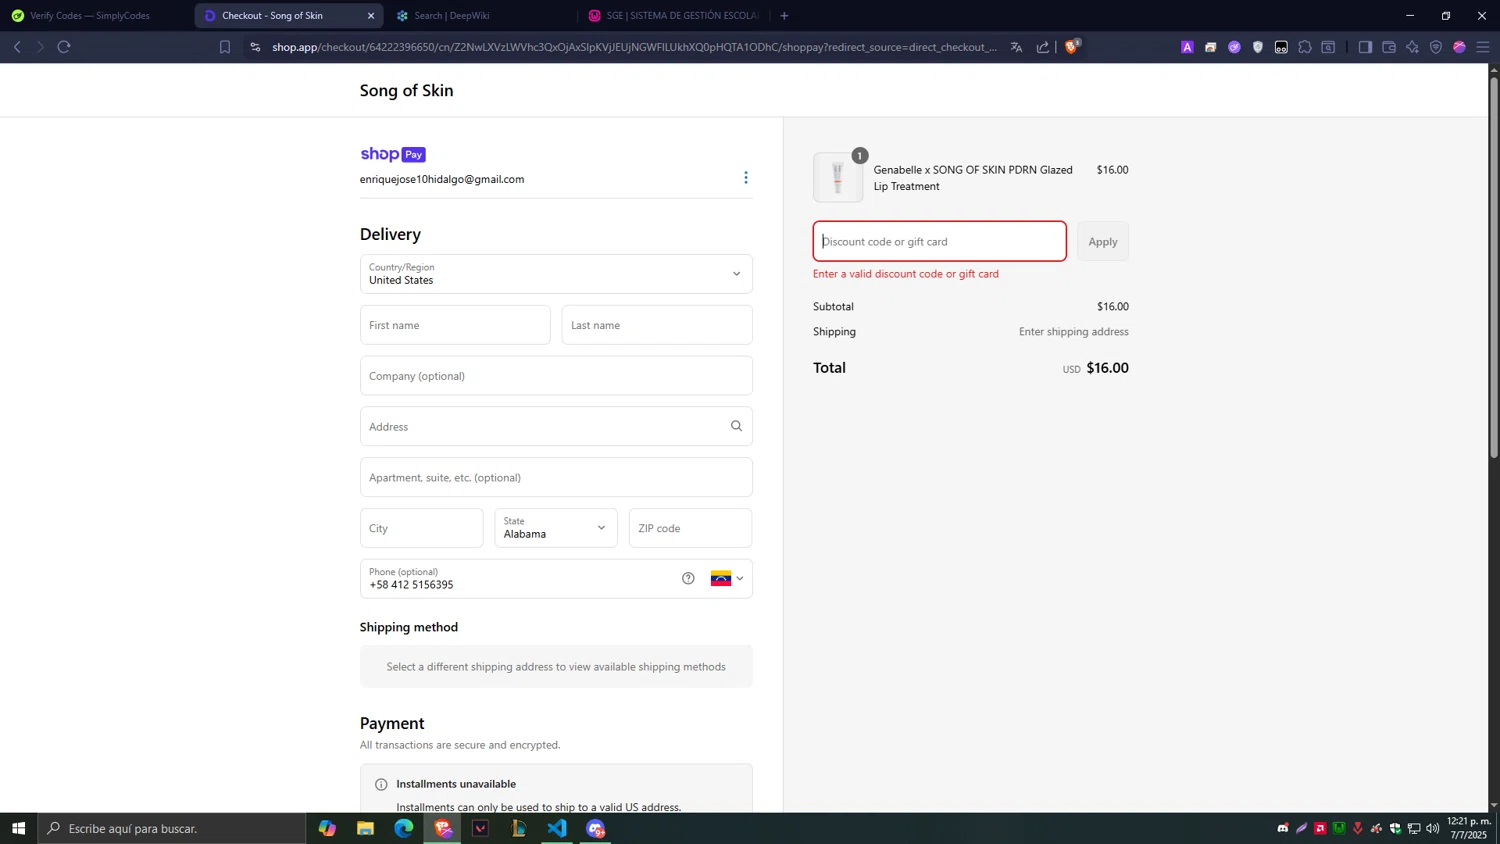Click the Song of Skin store title
1500x844 pixels.
[406, 90]
